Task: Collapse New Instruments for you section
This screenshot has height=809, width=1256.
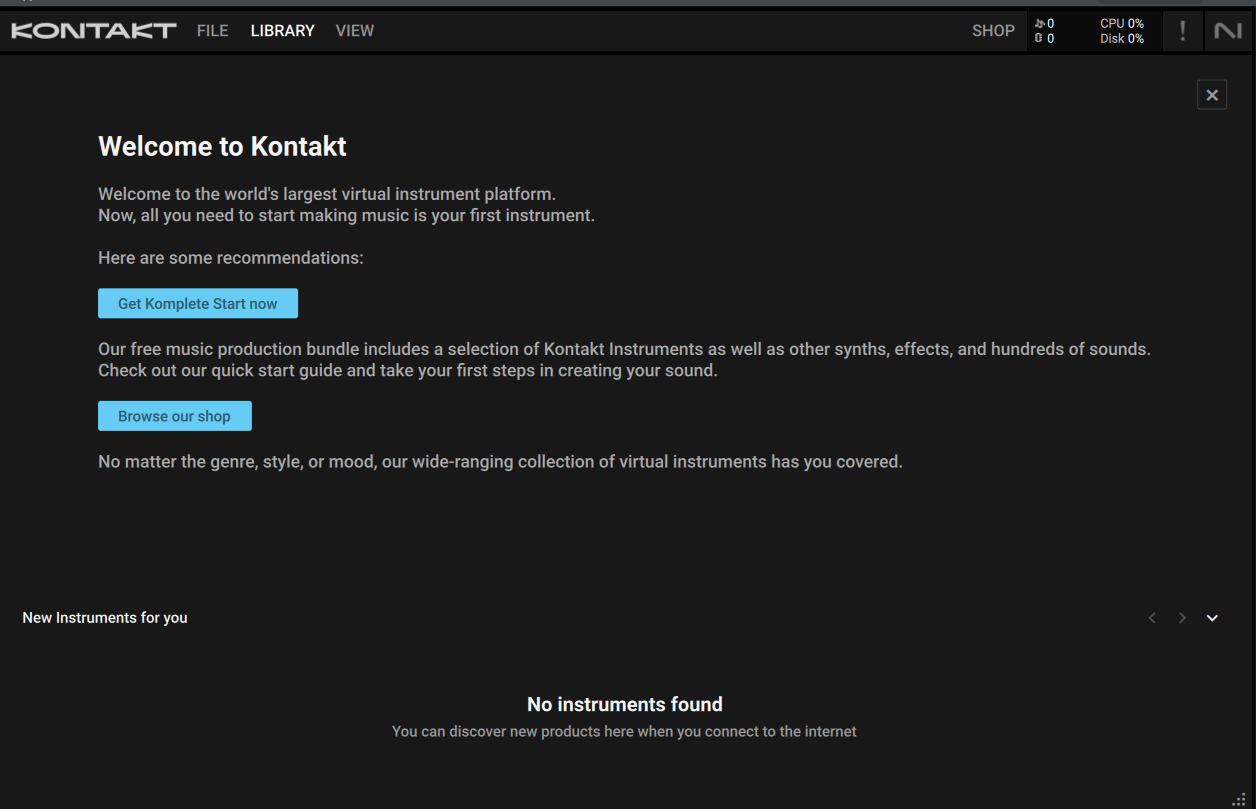Action: 1212,618
